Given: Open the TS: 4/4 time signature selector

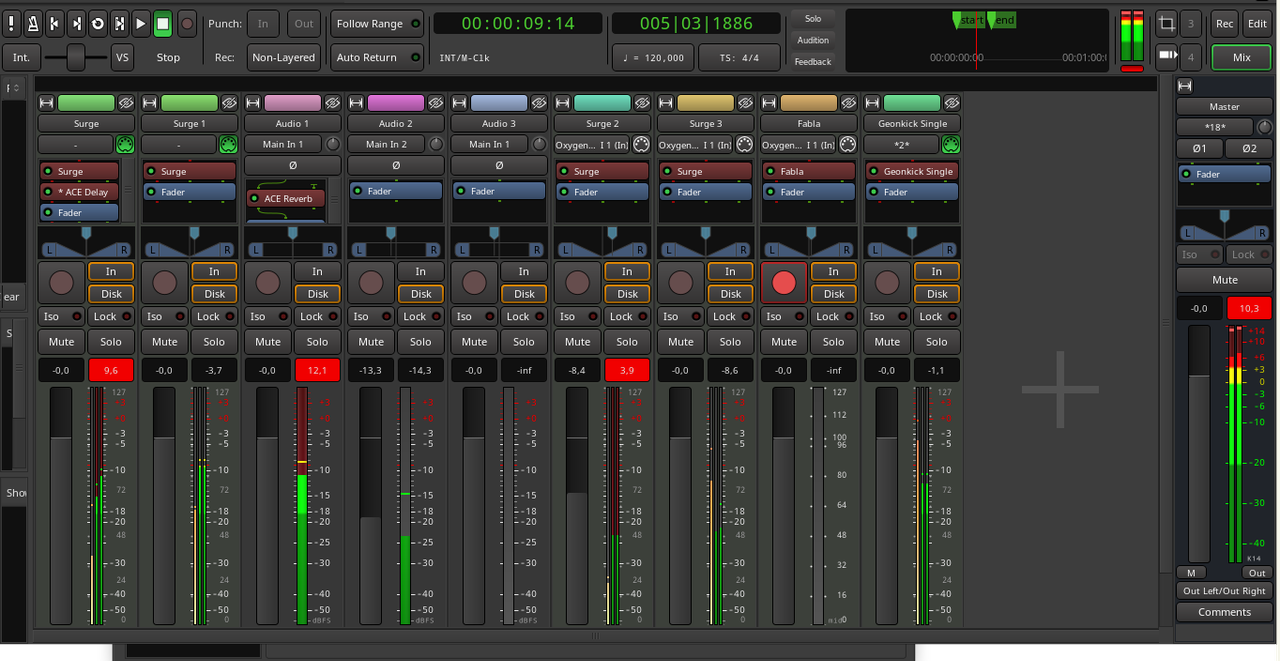Looking at the screenshot, I should point(739,57).
